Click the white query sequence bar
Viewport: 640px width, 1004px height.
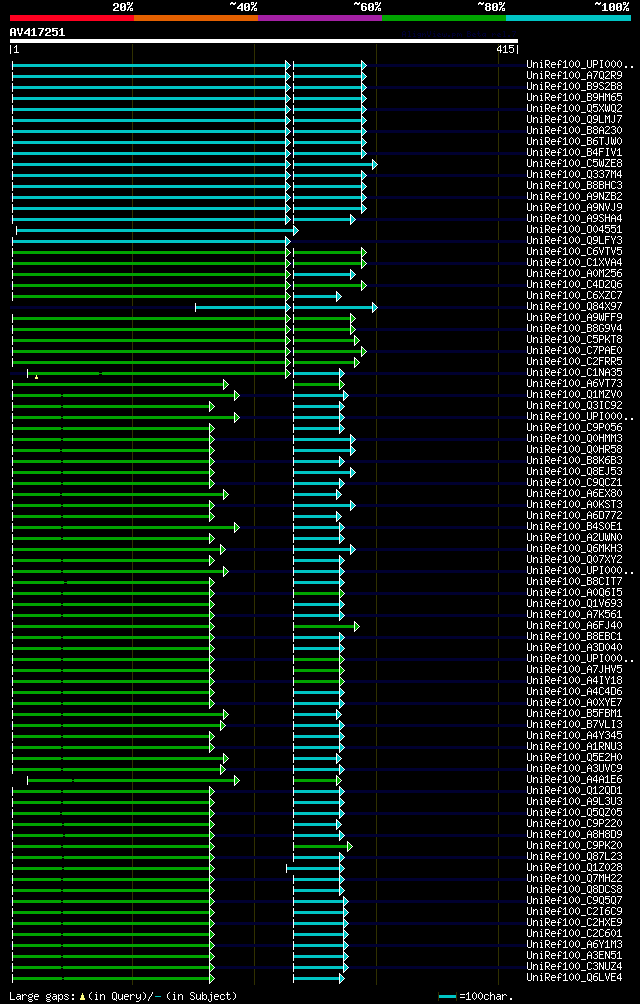(x=264, y=41)
